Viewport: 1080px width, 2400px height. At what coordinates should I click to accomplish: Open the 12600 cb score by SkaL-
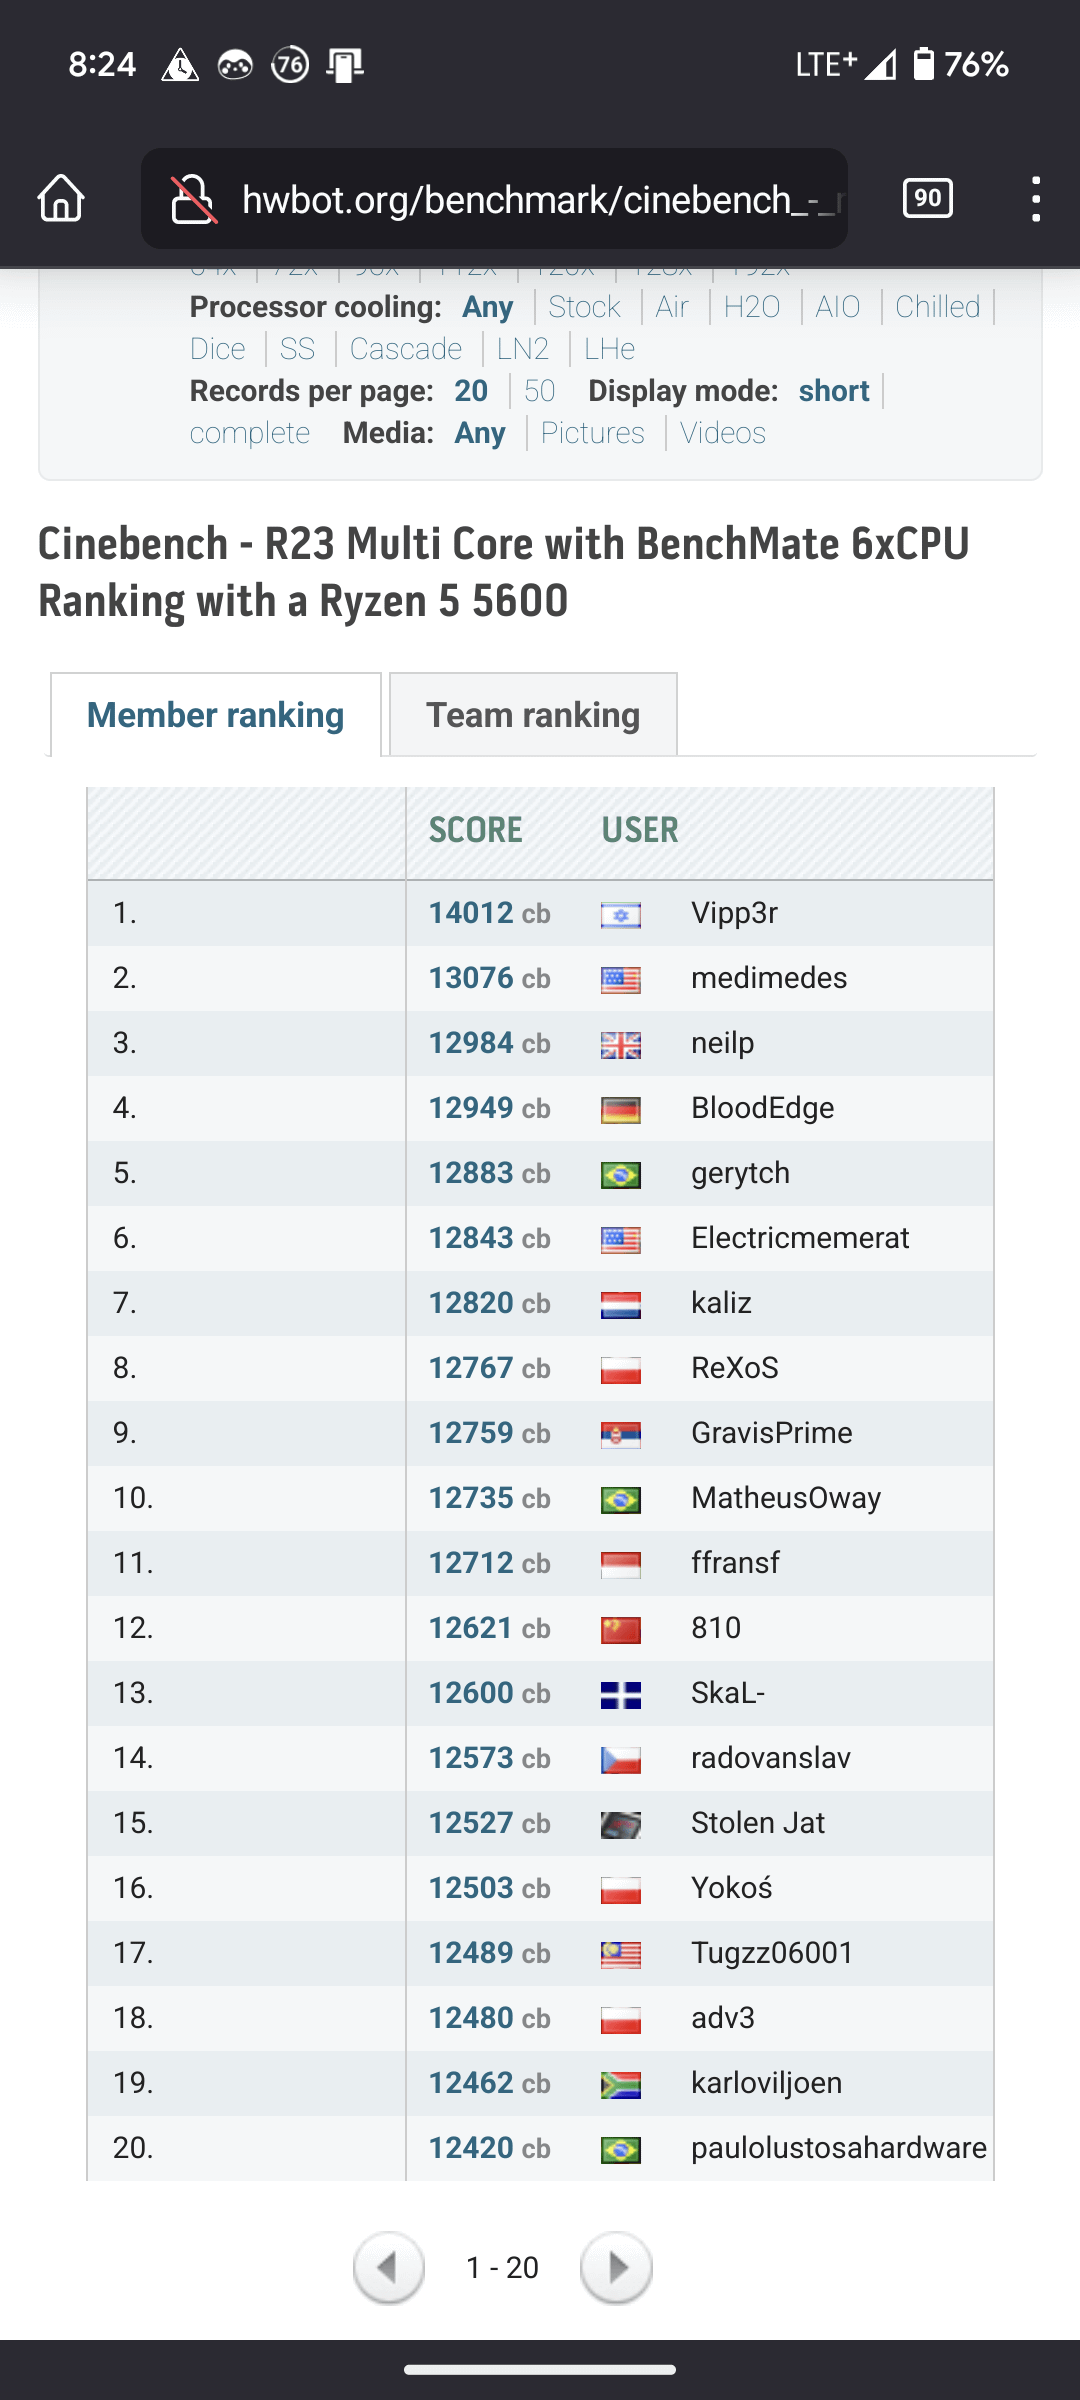pyautogui.click(x=489, y=1693)
